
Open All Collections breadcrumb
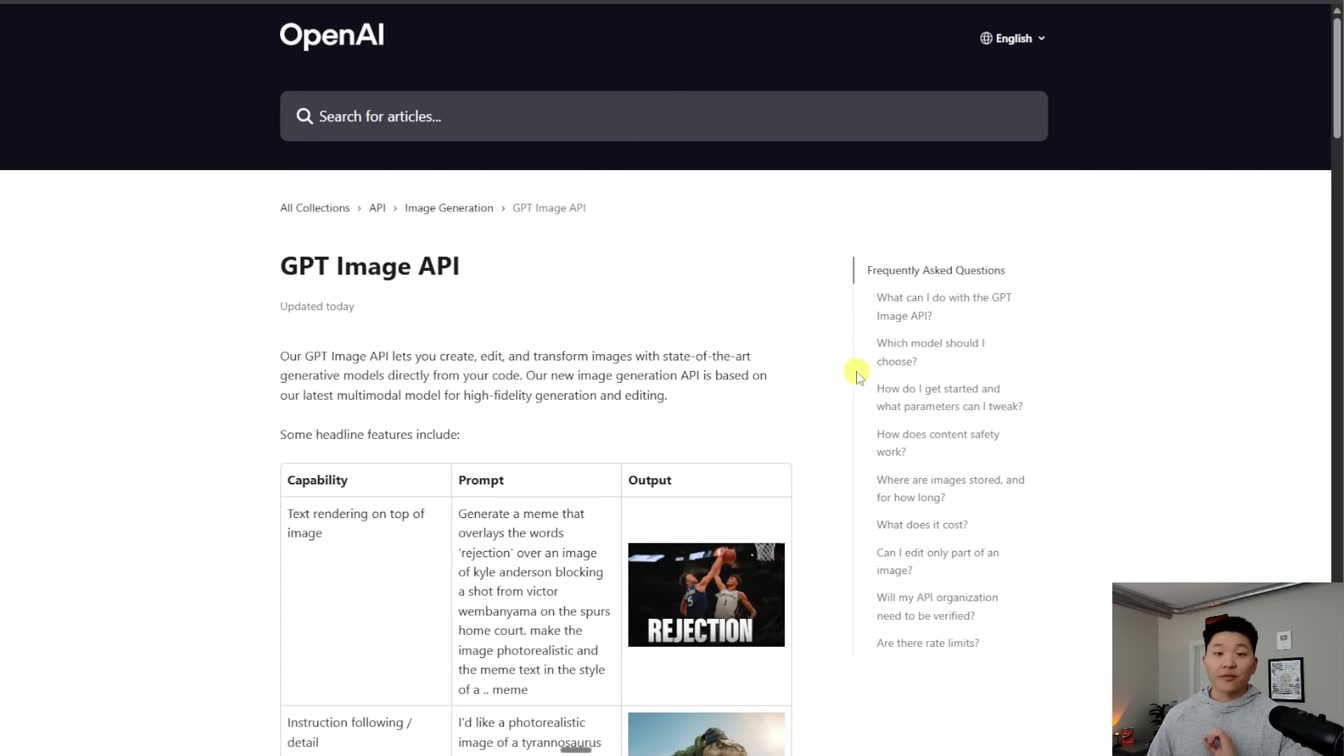(x=315, y=208)
